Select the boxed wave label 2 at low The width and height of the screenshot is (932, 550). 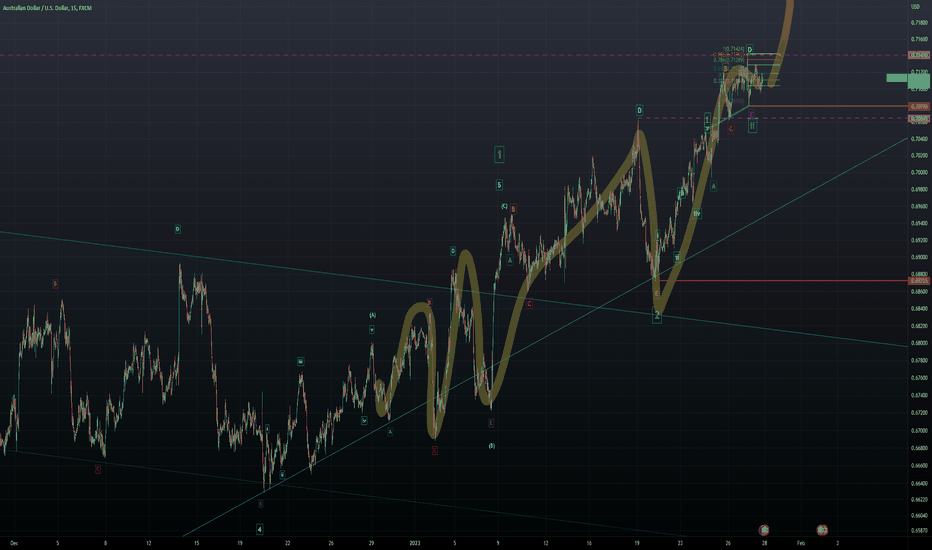657,315
